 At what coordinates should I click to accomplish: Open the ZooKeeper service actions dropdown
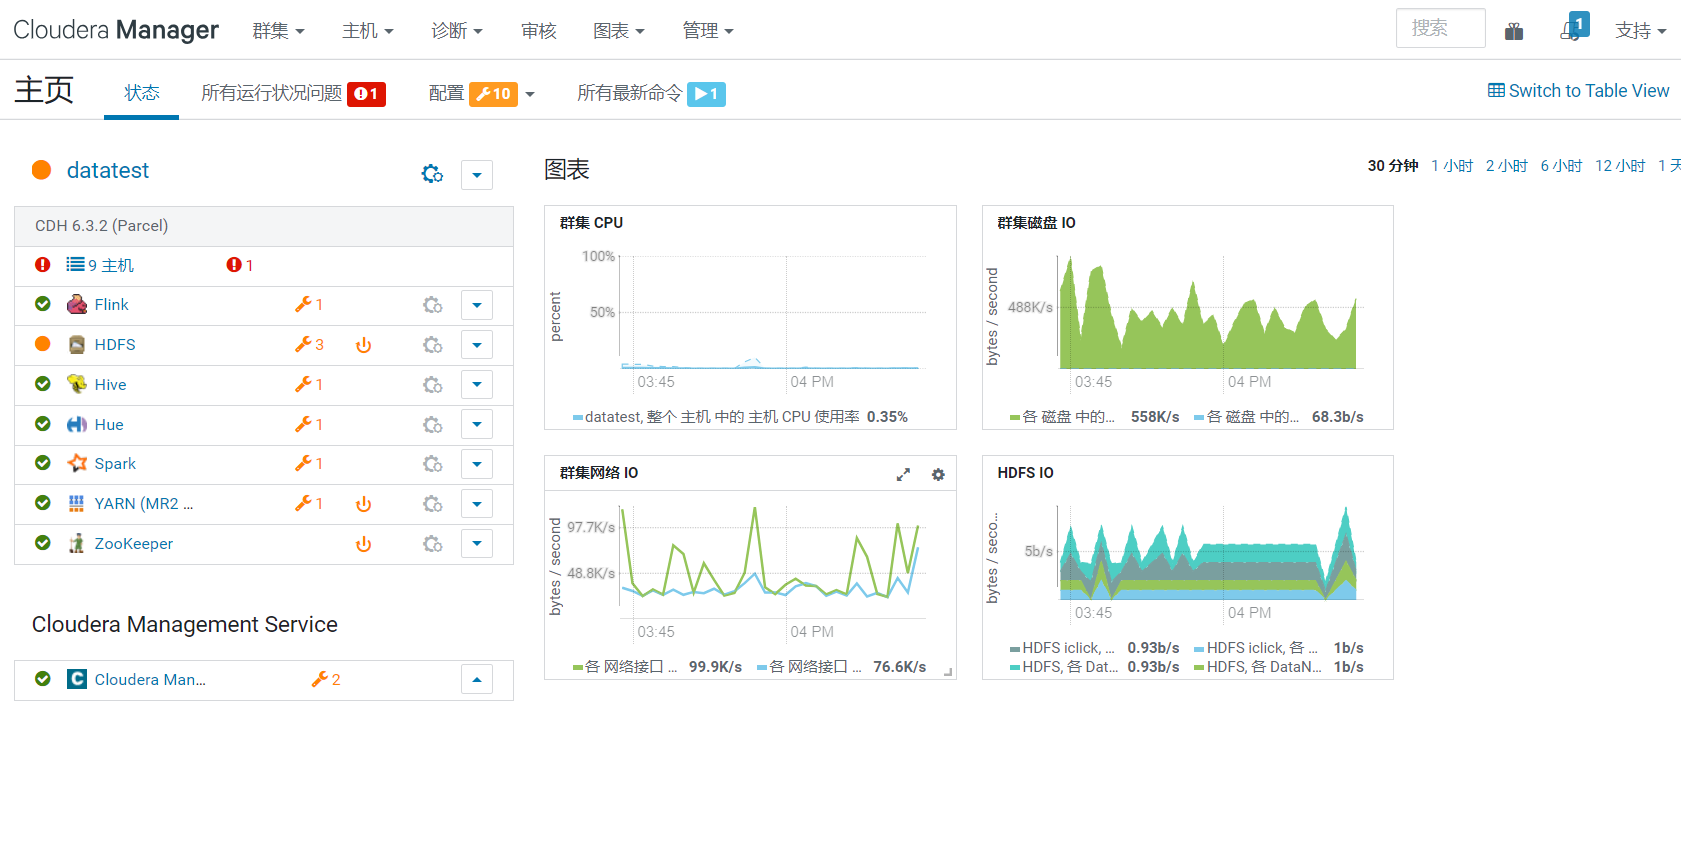(x=477, y=544)
